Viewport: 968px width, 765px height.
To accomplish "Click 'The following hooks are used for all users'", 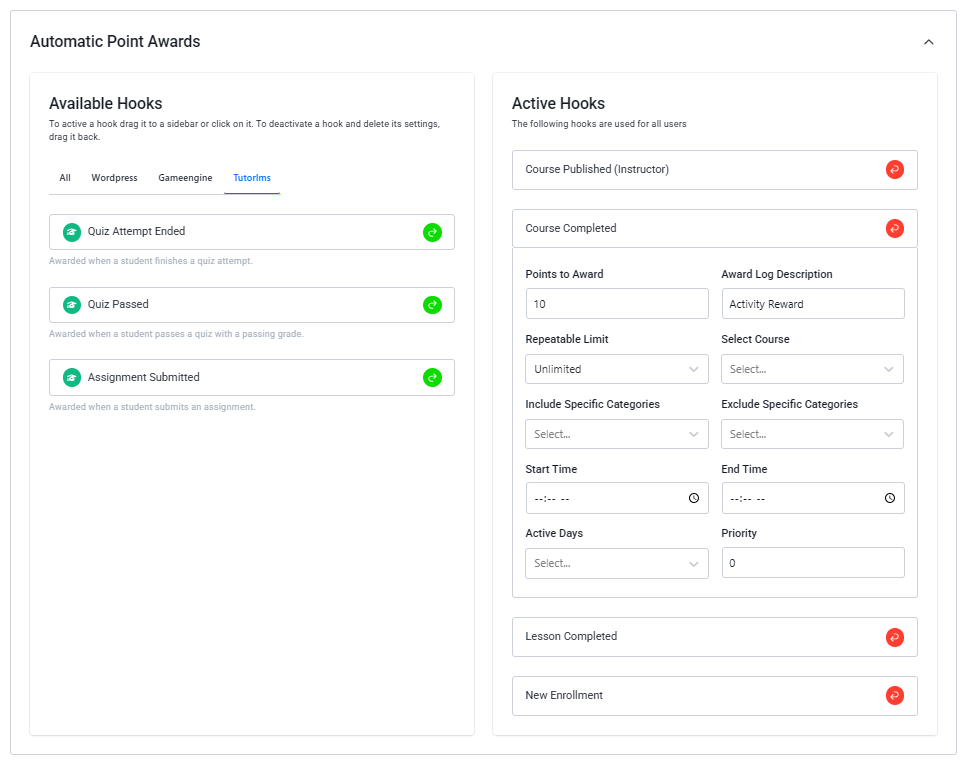I will [x=599, y=124].
